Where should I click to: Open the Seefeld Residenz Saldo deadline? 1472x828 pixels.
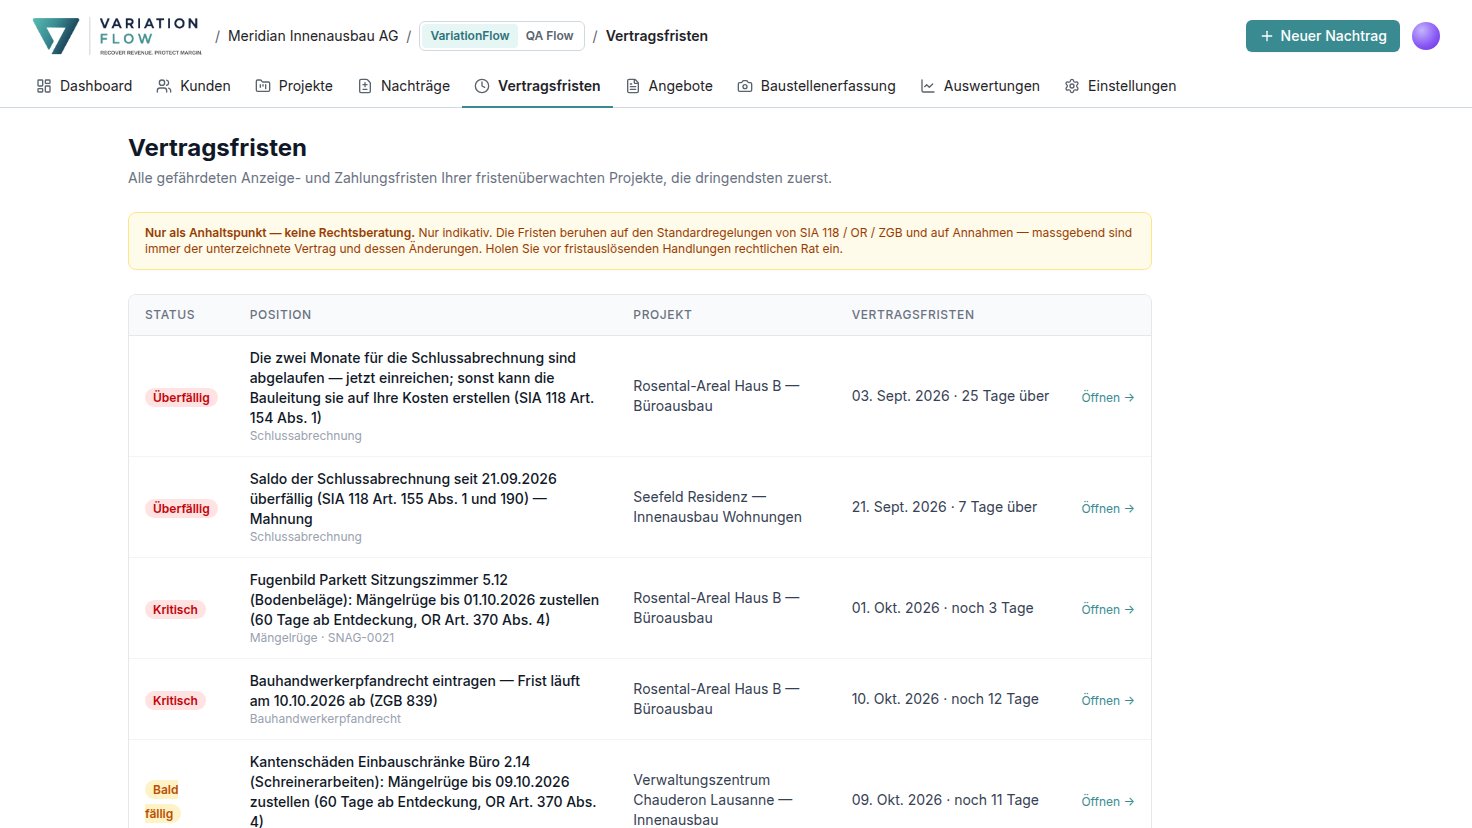(1108, 508)
